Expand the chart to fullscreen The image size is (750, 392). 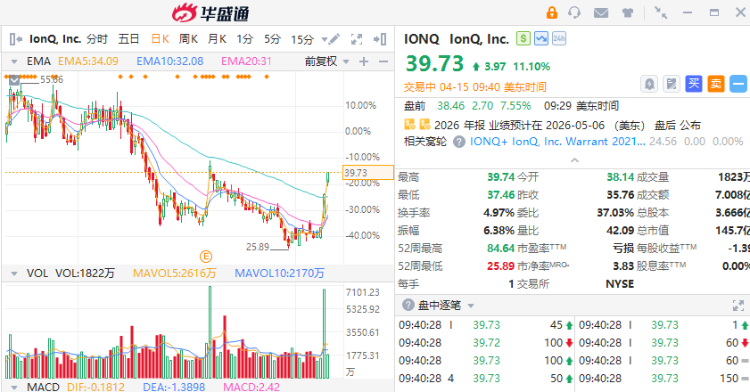[356, 39]
